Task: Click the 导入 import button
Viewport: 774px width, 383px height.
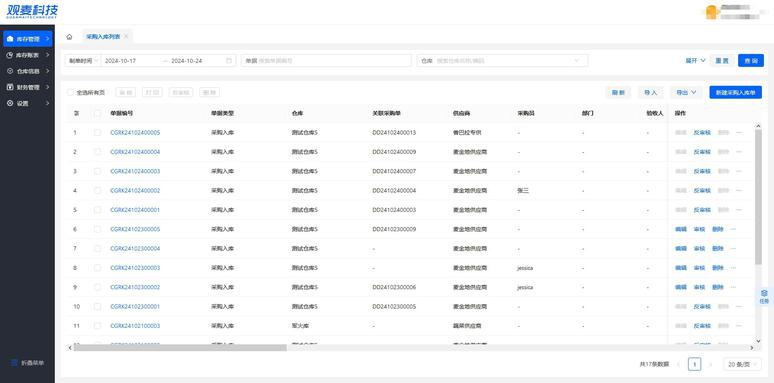Action: [x=651, y=92]
